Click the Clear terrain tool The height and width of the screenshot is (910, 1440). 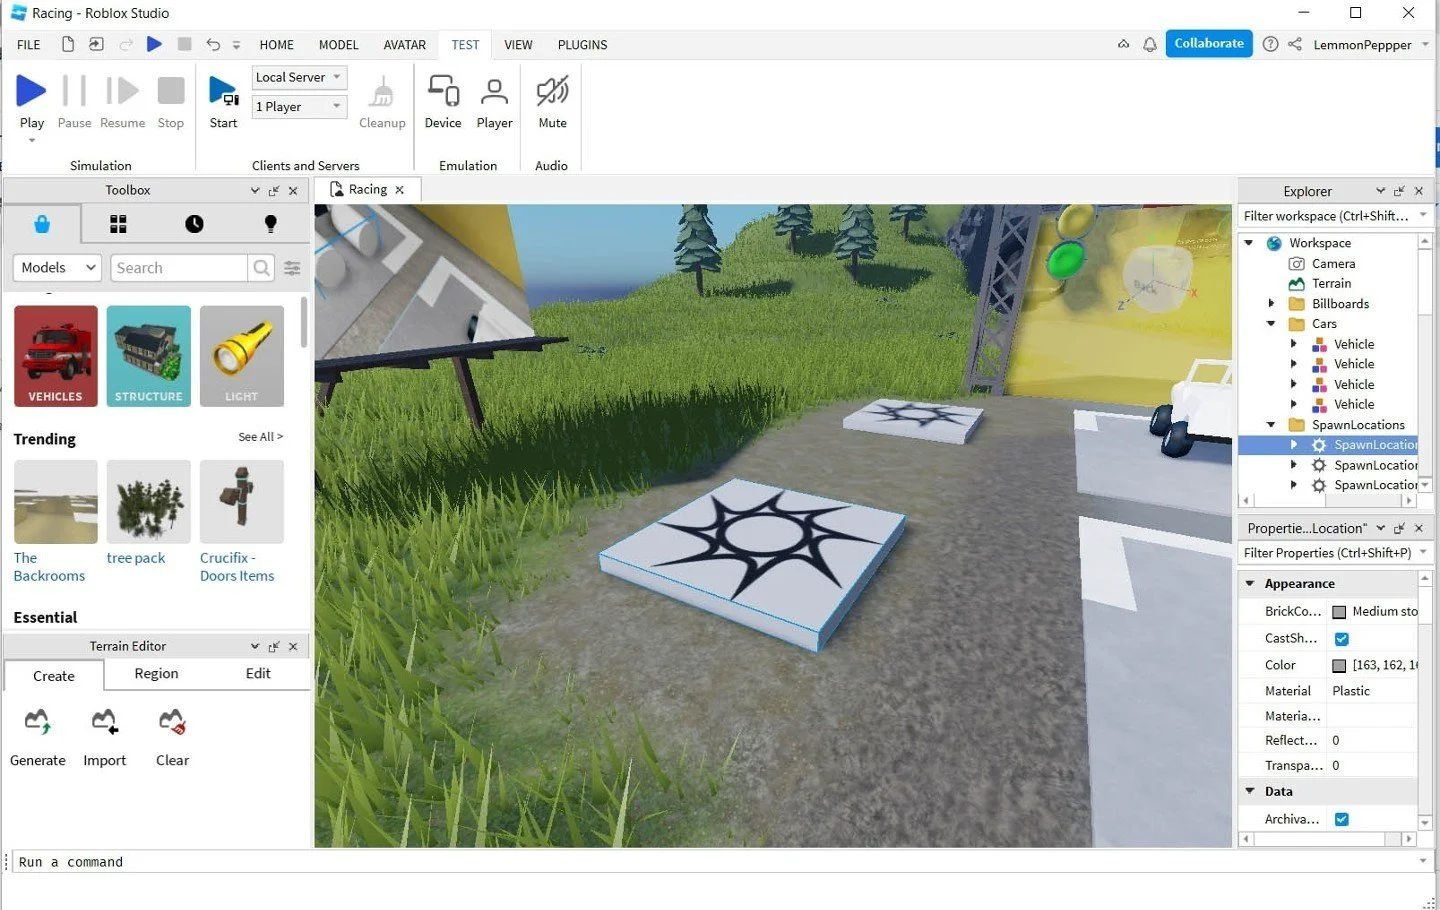pyautogui.click(x=172, y=738)
